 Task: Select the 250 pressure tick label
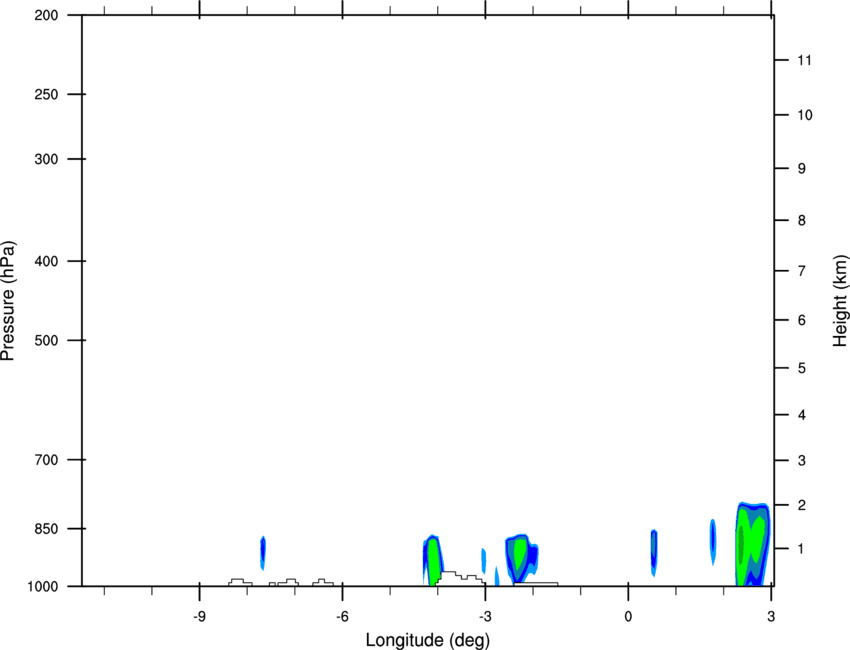pos(46,94)
